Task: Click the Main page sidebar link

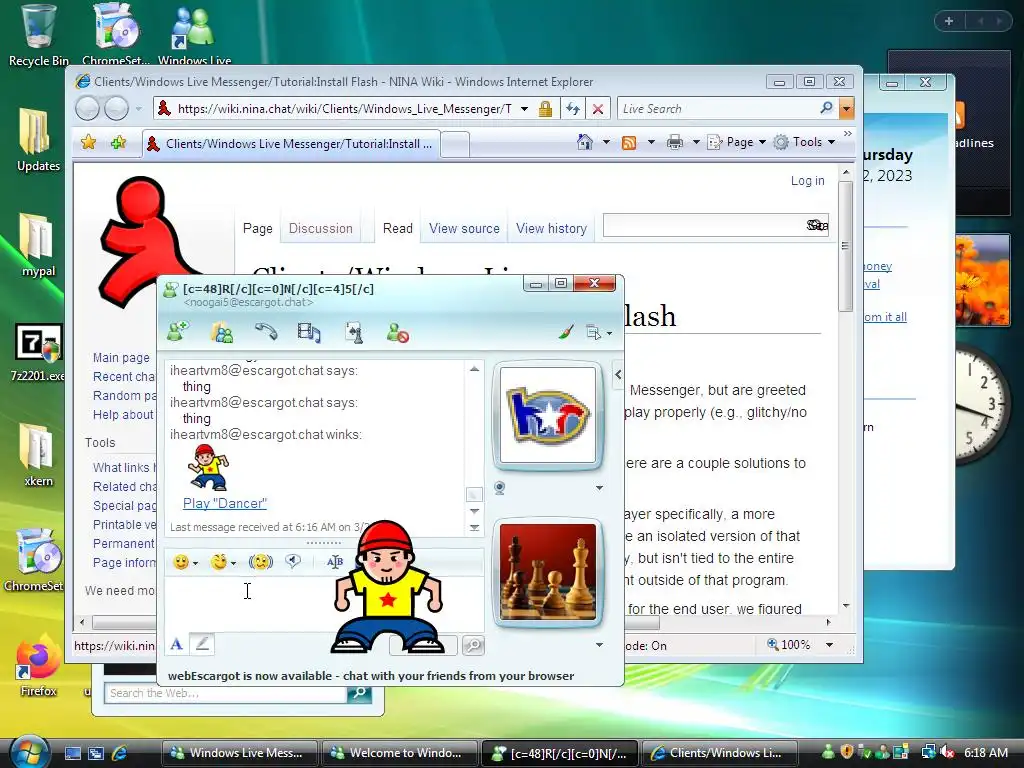Action: point(121,358)
